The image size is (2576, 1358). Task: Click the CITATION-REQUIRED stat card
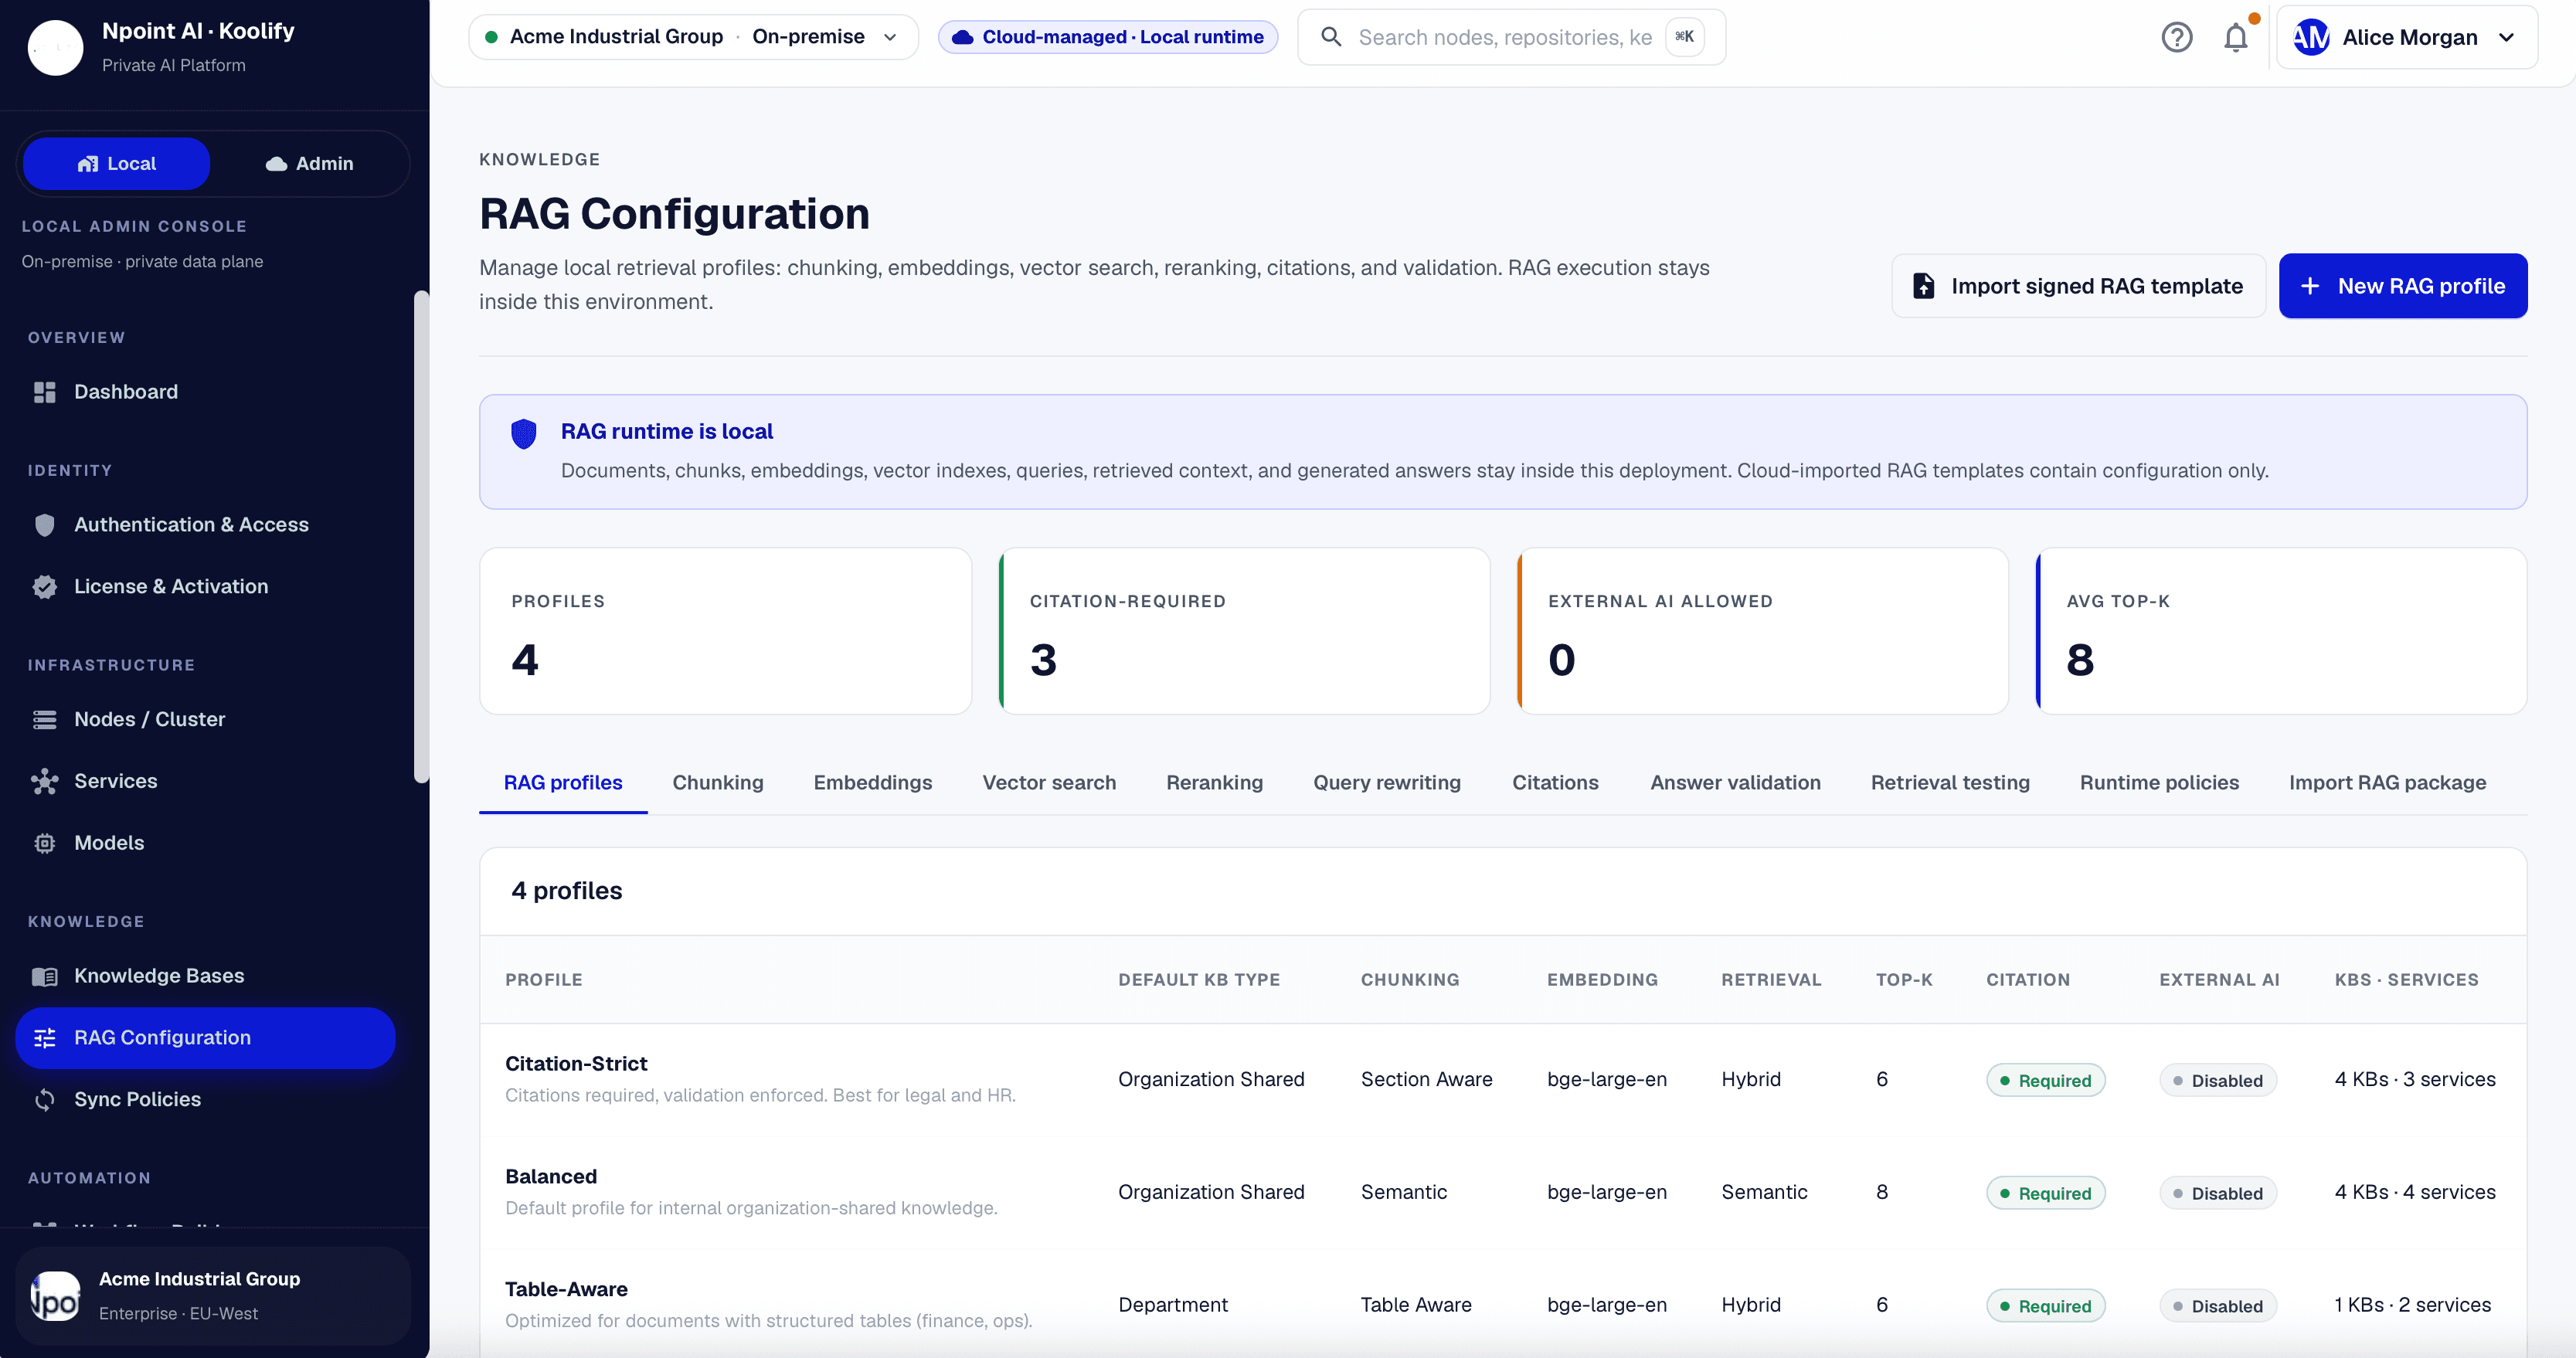[x=1244, y=631]
